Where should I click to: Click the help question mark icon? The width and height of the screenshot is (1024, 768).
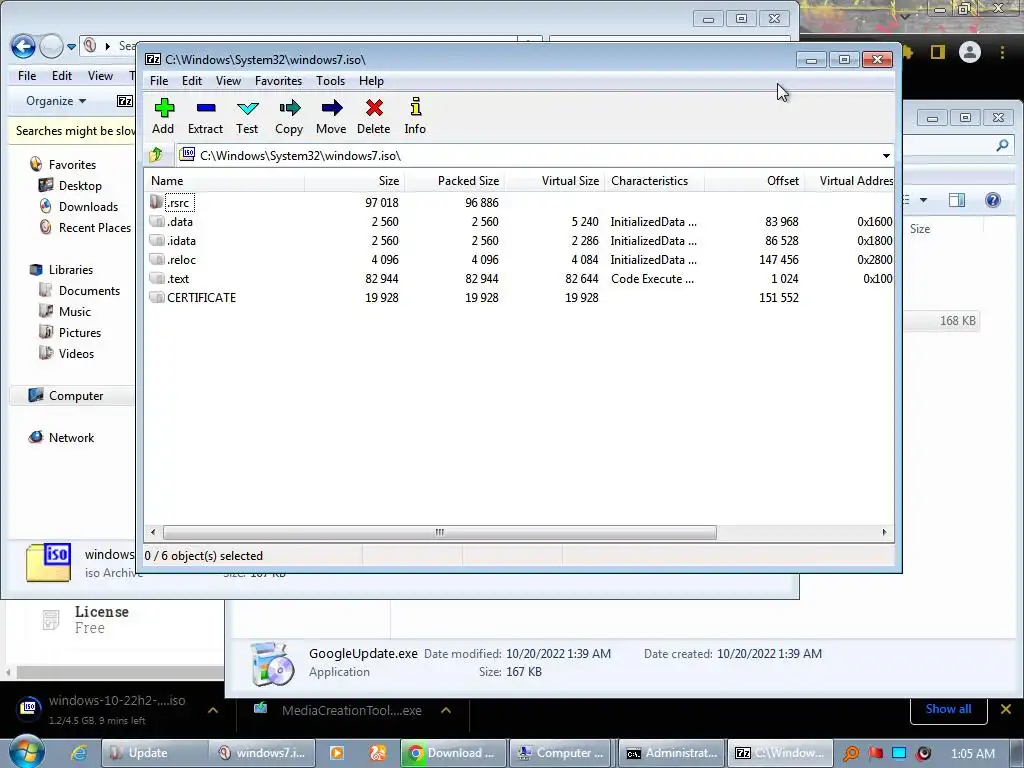[x=993, y=200]
